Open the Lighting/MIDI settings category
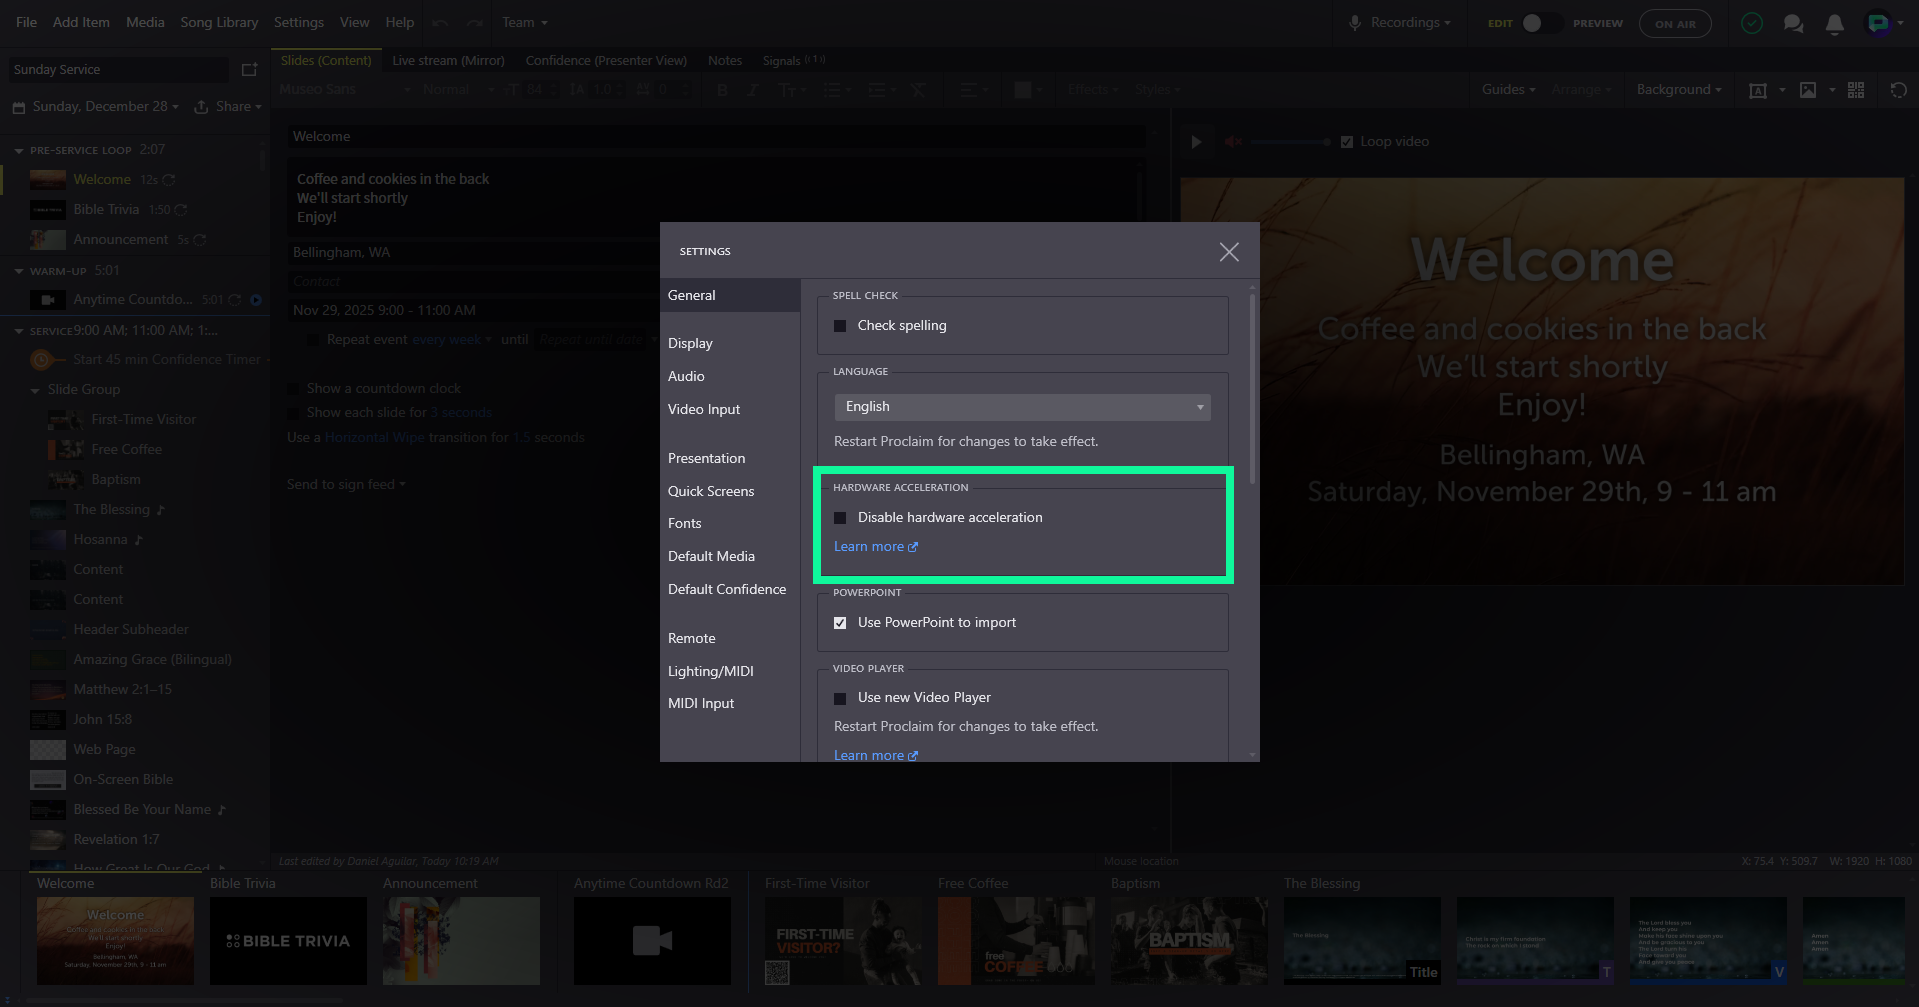 [x=711, y=672]
